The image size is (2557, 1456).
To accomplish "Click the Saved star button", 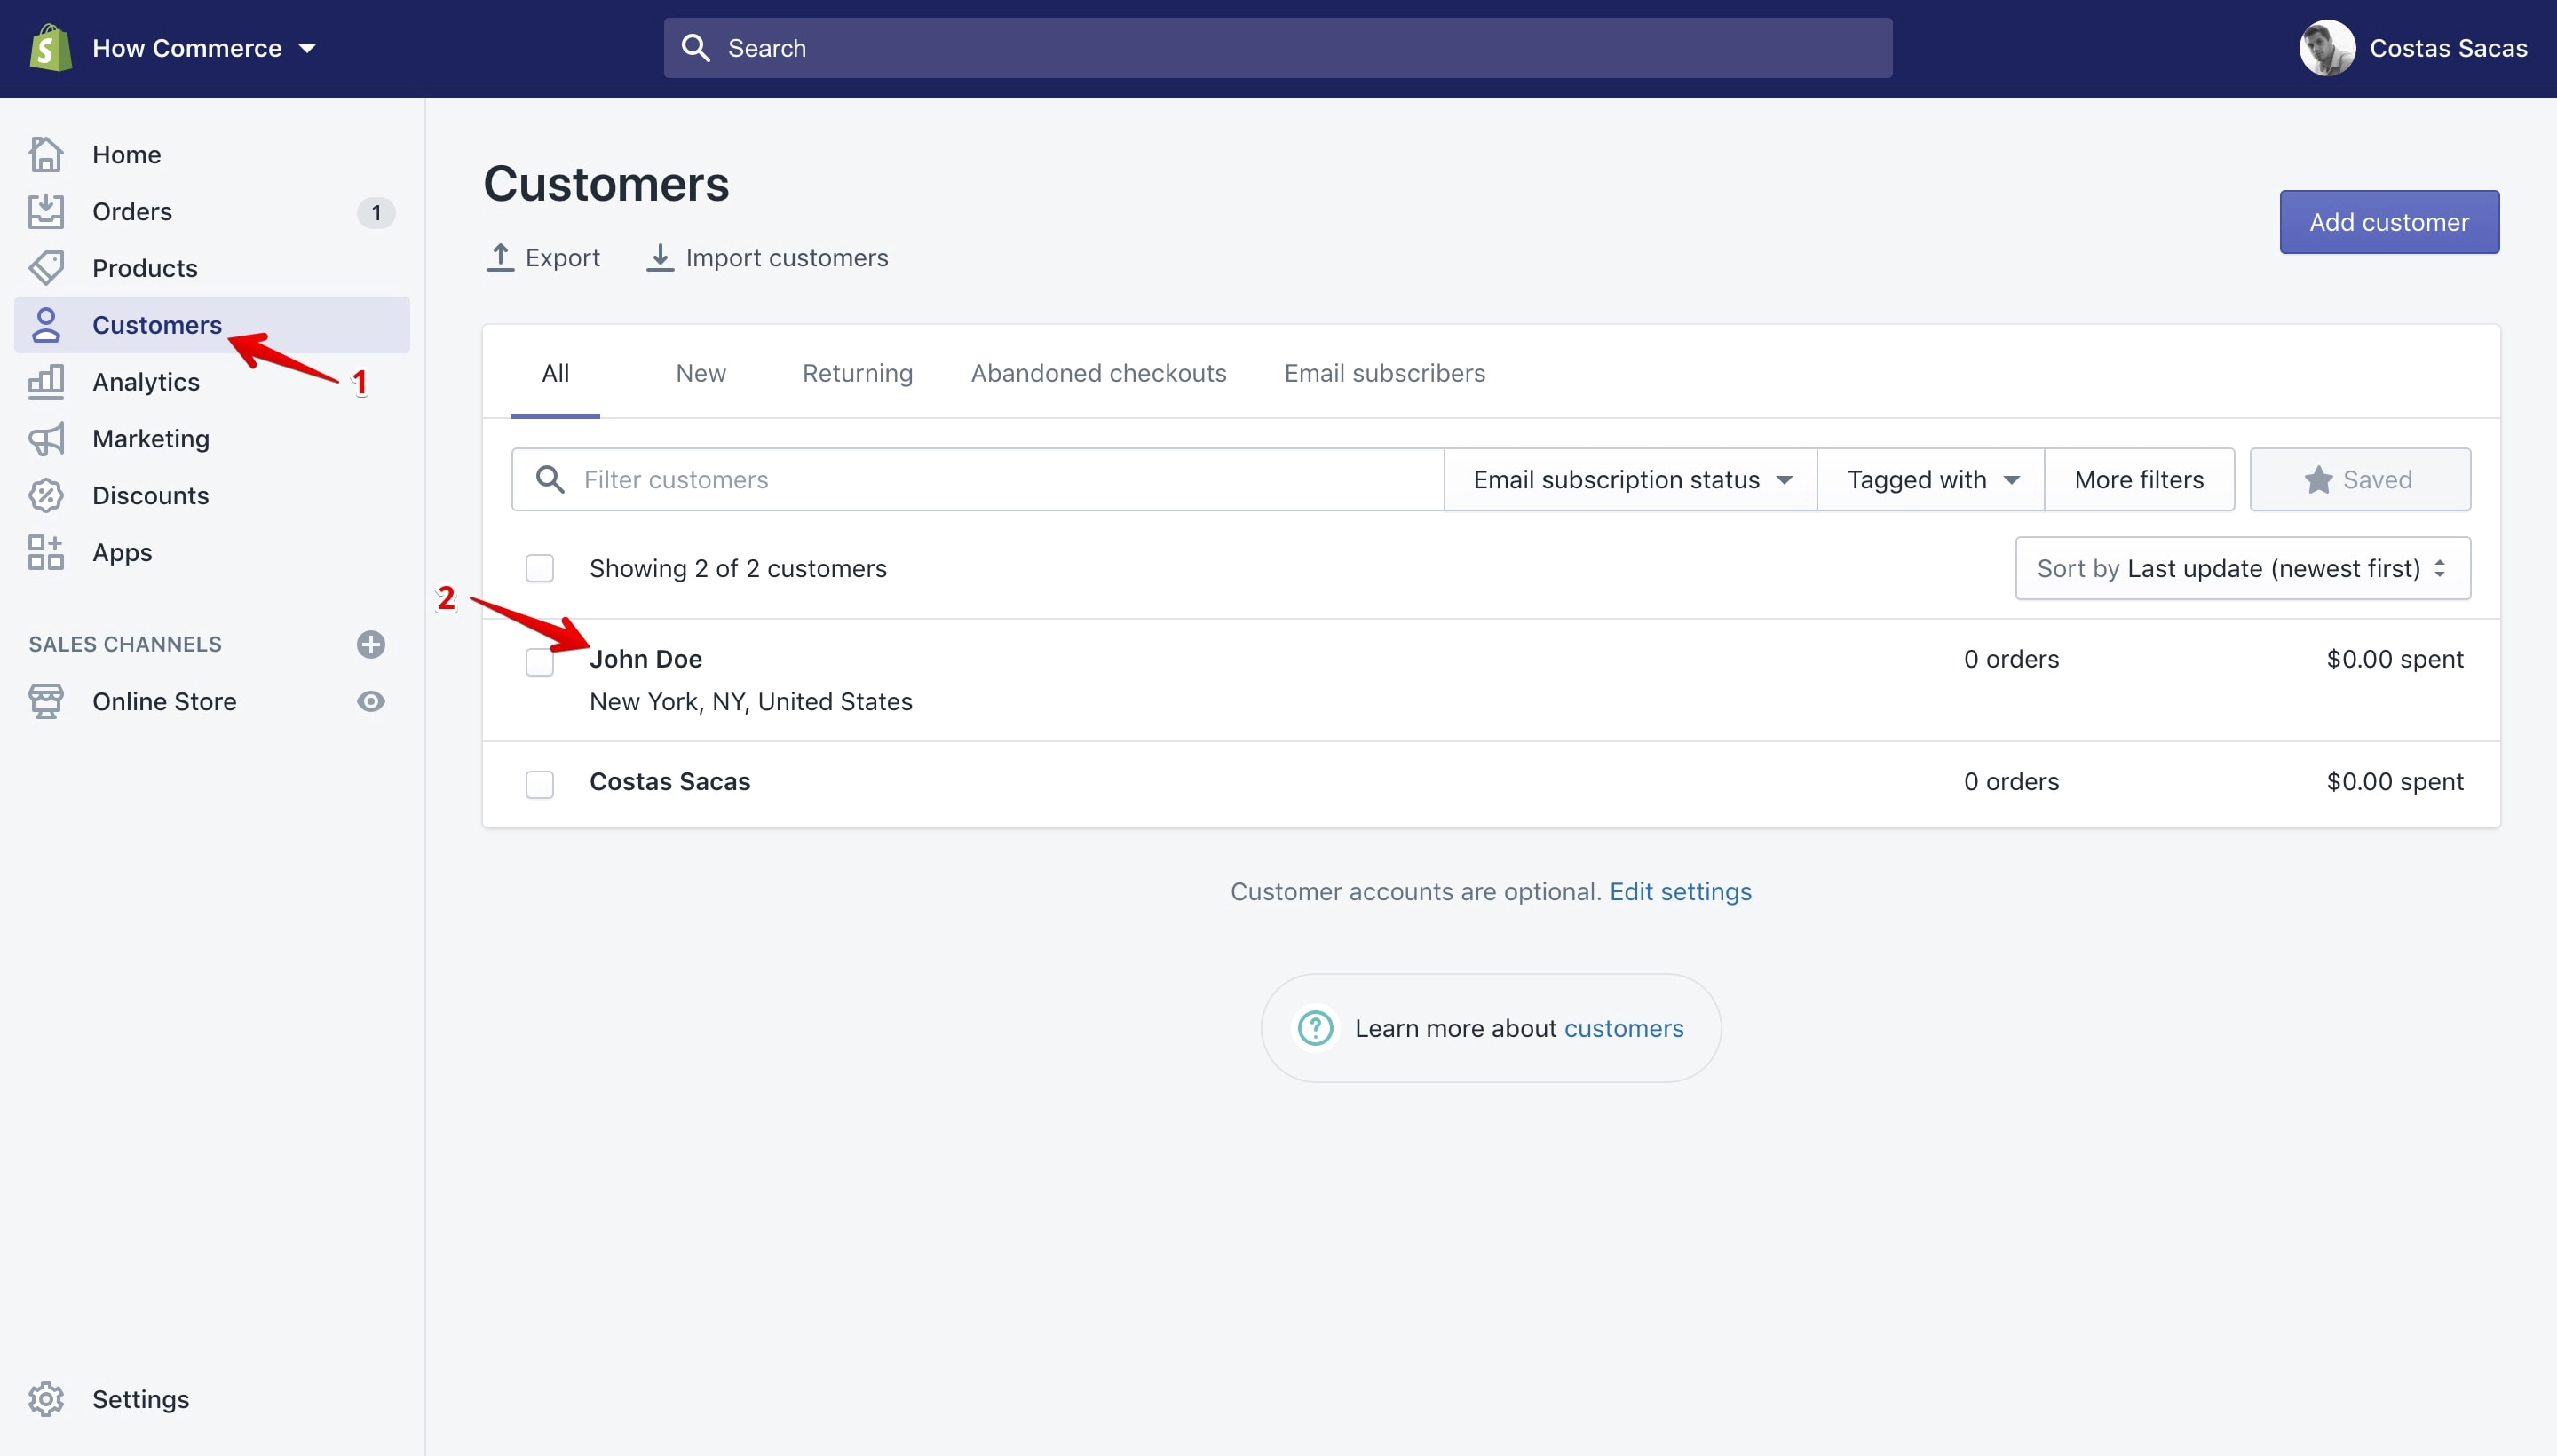I will pos(2360,479).
